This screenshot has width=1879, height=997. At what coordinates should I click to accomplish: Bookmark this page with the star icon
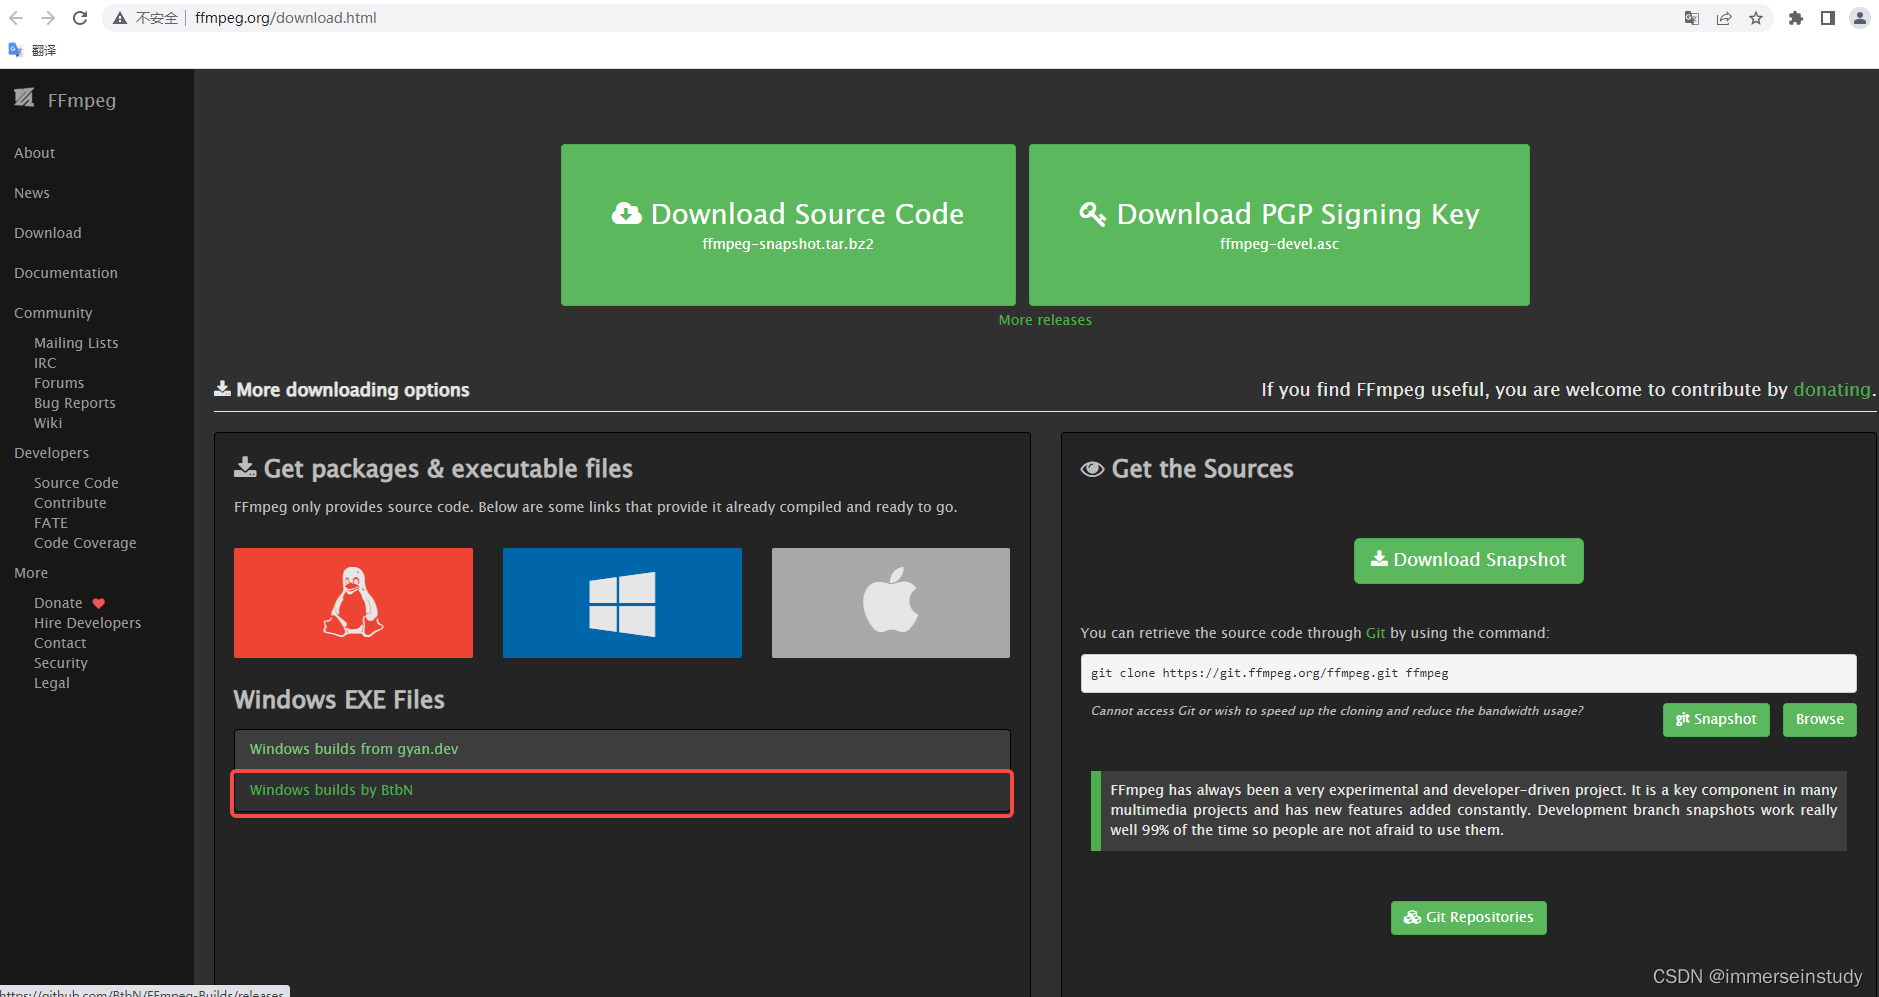tap(1756, 18)
